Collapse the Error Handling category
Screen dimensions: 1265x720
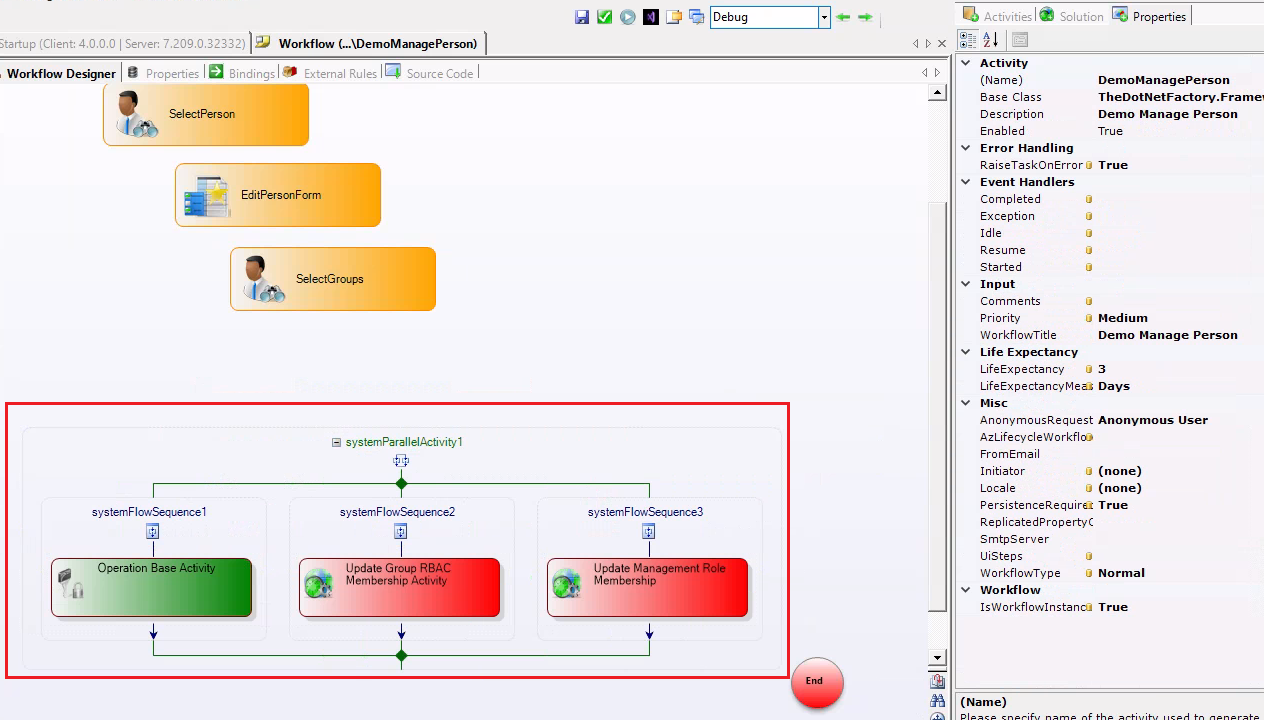coord(966,148)
